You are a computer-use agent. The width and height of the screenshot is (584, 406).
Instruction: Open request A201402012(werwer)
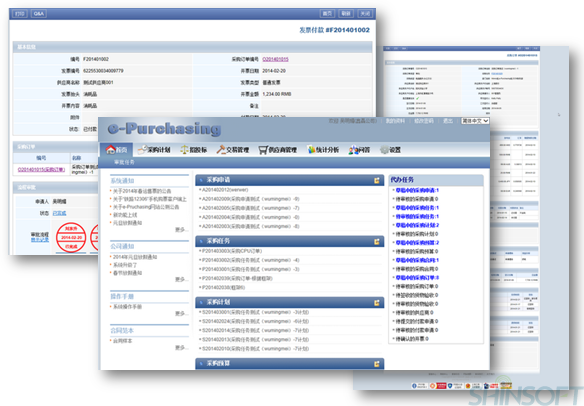pos(225,190)
